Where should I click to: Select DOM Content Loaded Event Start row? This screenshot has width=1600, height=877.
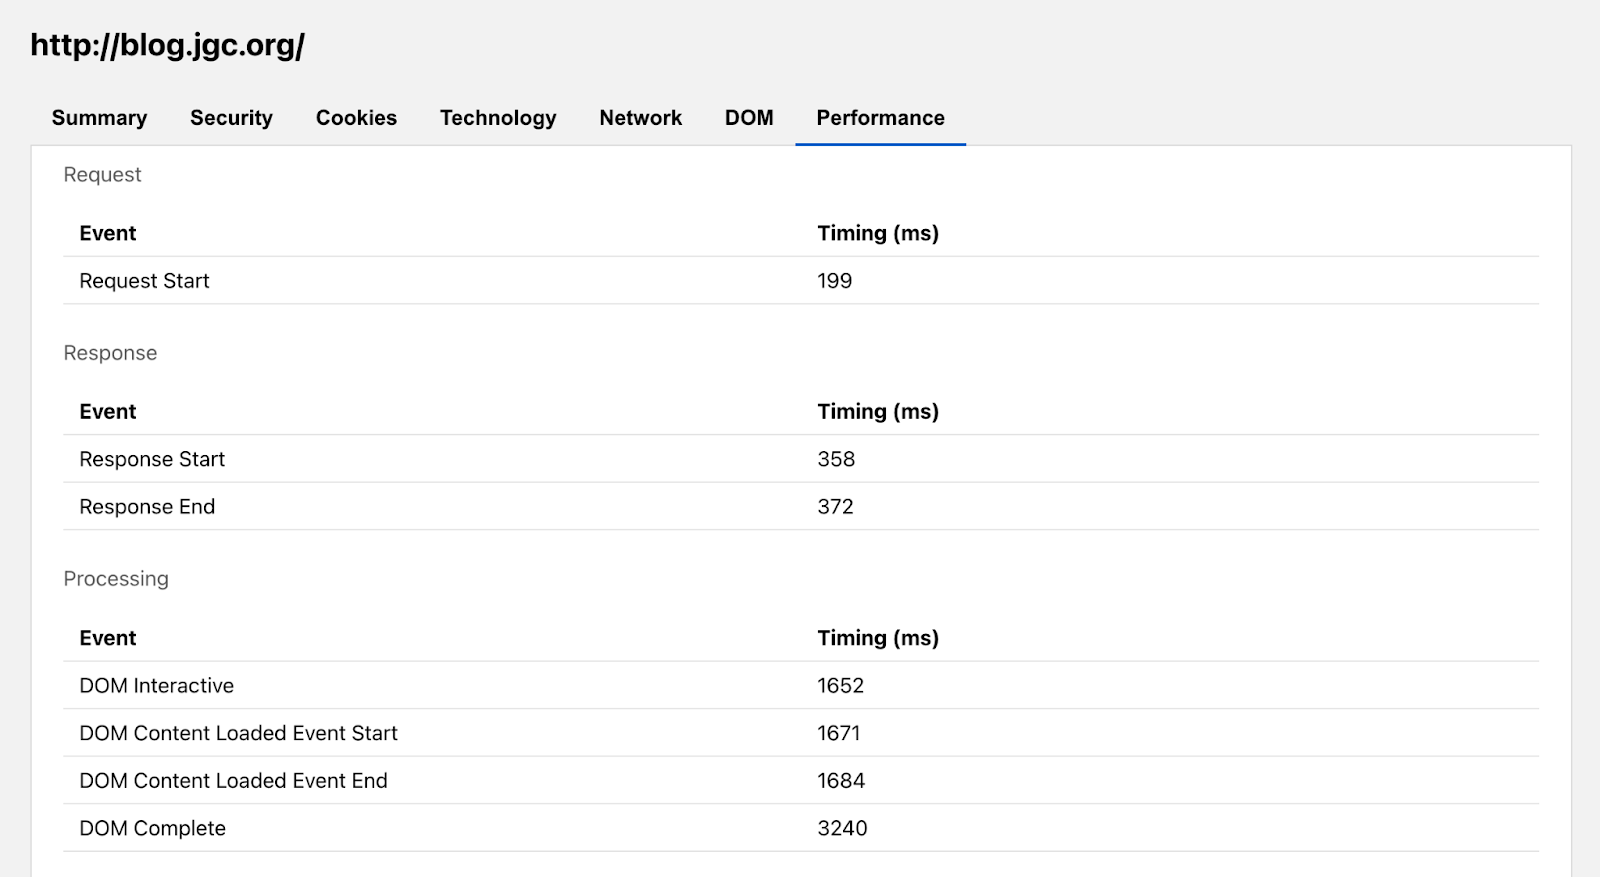[801, 733]
